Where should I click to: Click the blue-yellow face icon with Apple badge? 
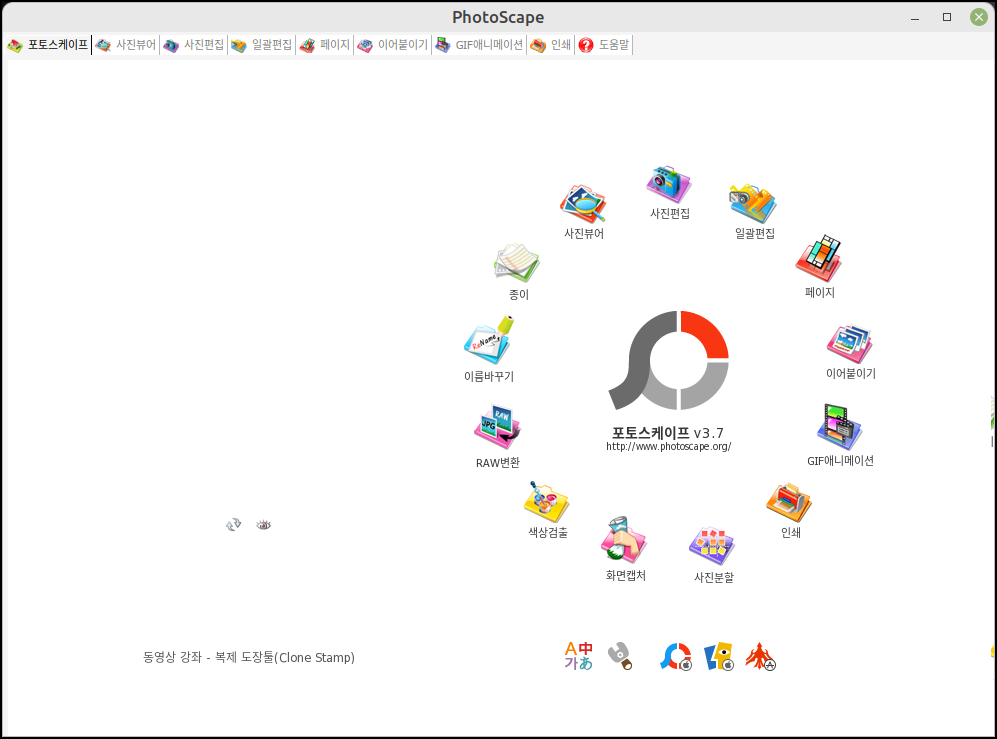click(x=719, y=656)
